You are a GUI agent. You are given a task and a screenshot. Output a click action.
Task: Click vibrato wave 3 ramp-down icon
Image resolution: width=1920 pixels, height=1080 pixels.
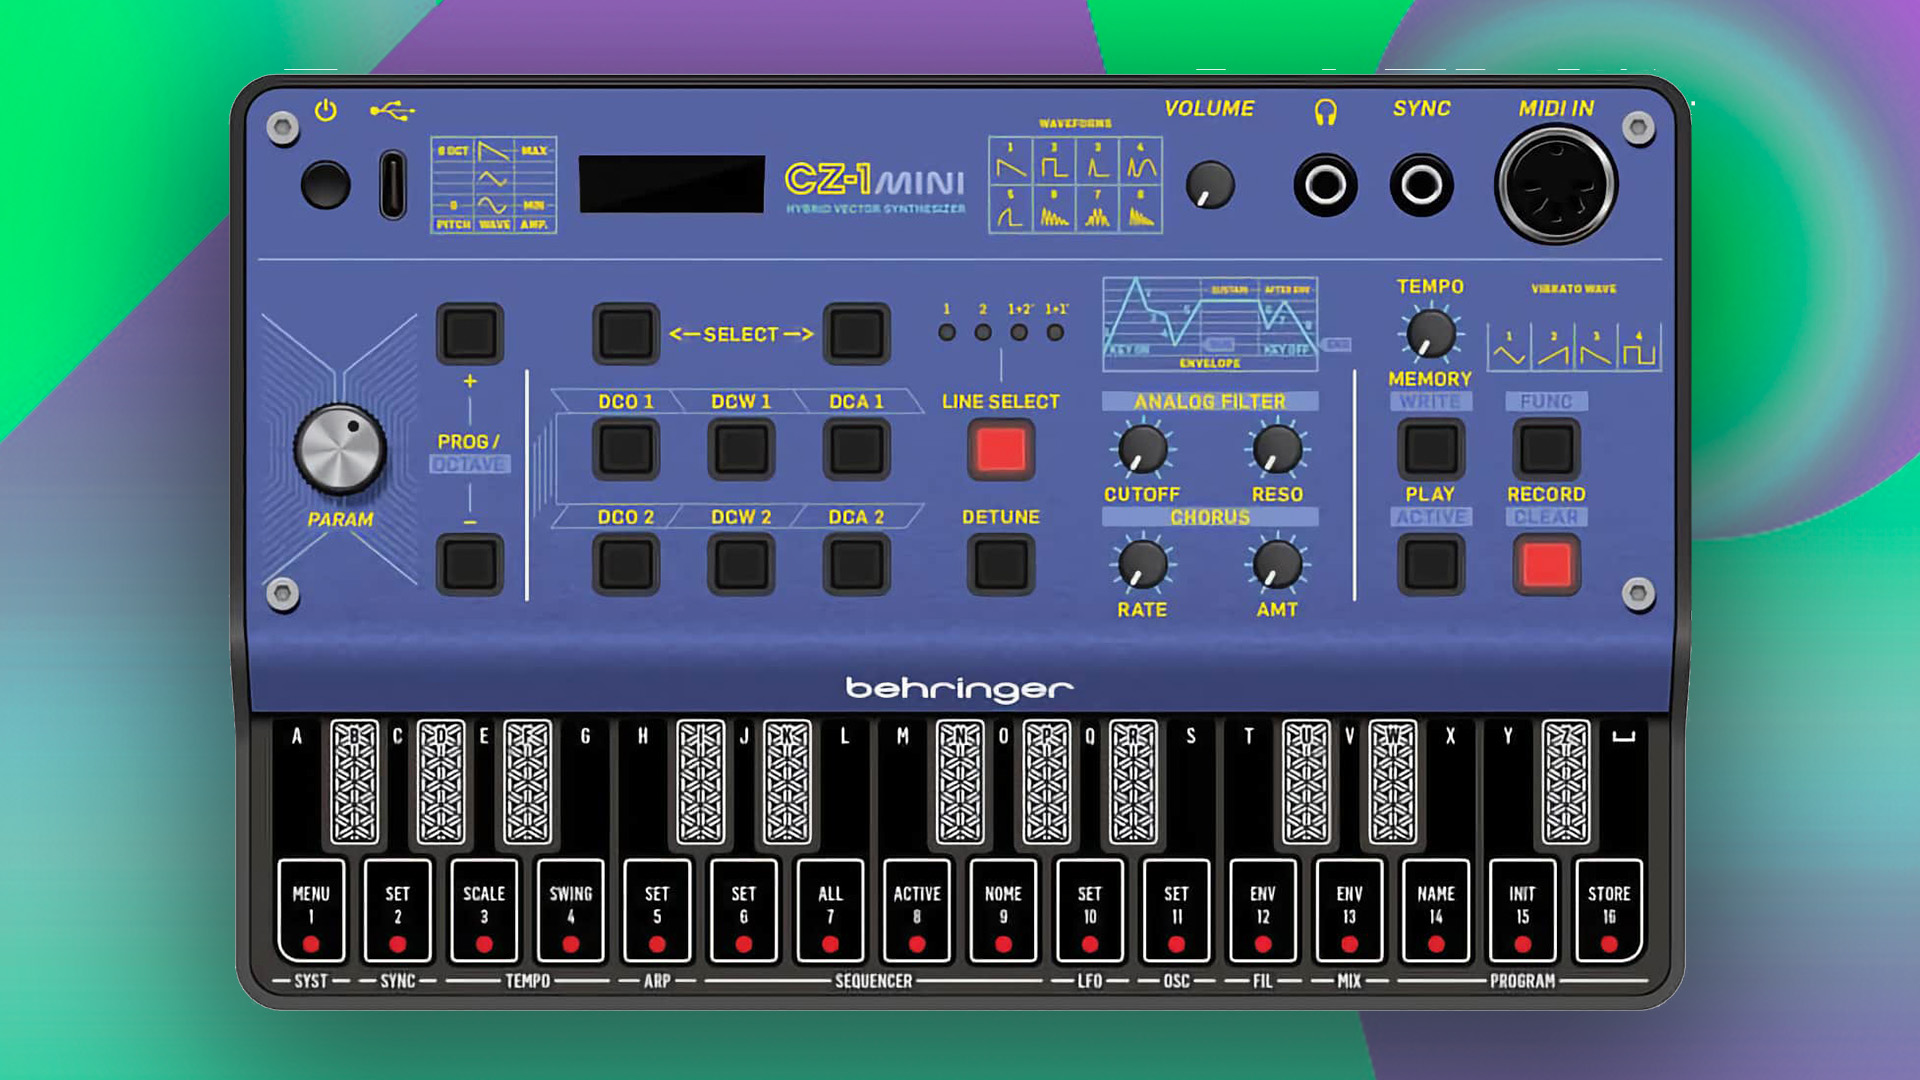click(x=1596, y=347)
